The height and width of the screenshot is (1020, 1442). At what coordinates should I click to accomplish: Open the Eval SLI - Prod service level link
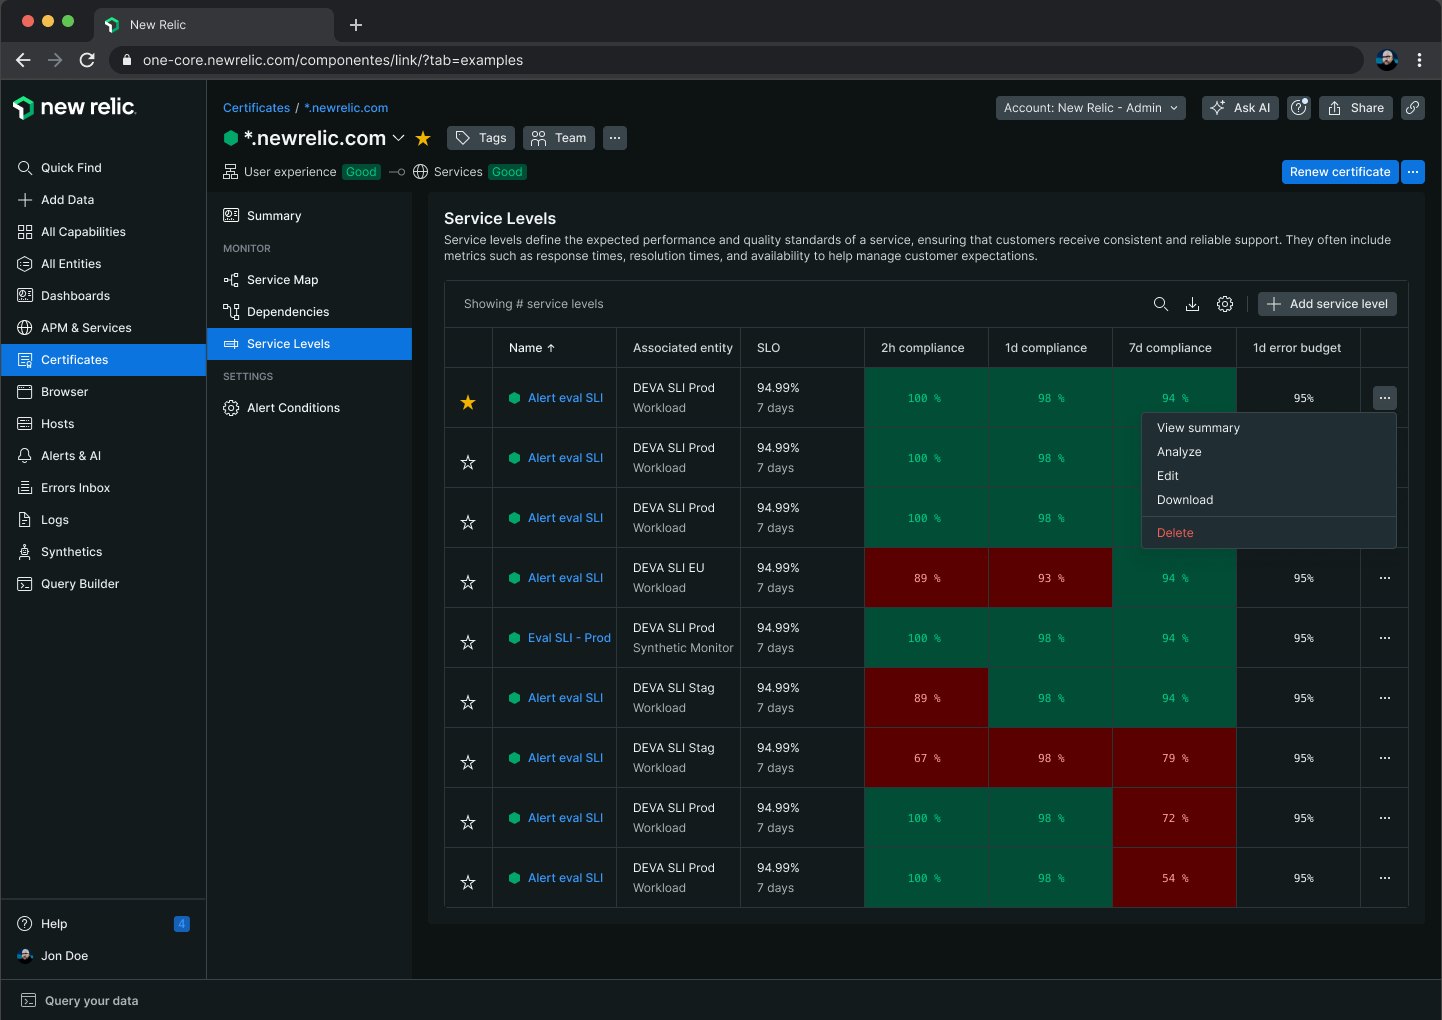[569, 638]
